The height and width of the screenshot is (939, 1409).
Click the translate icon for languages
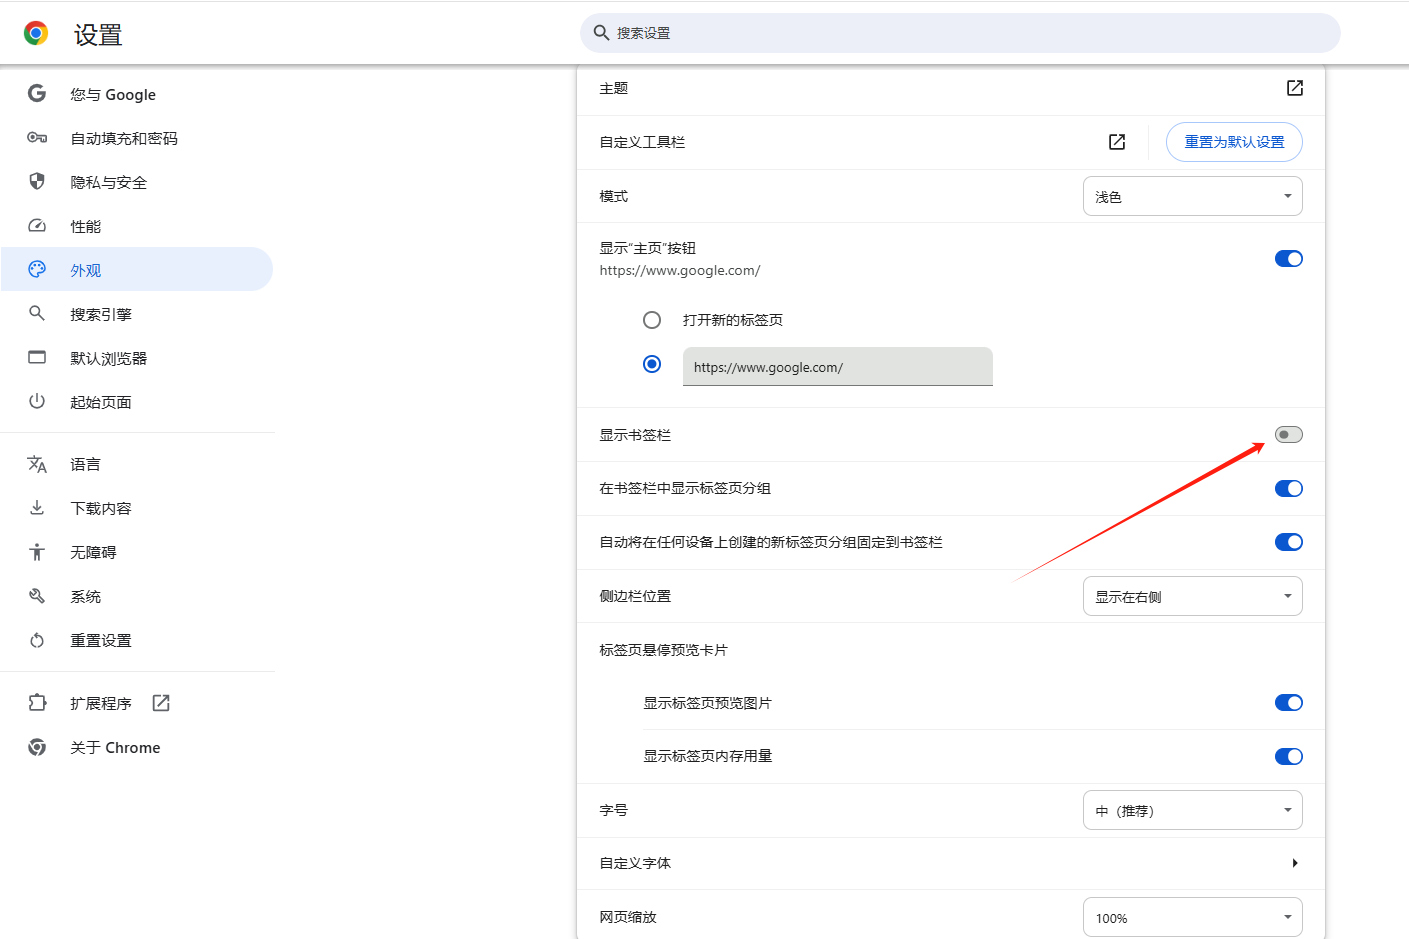[x=37, y=464]
